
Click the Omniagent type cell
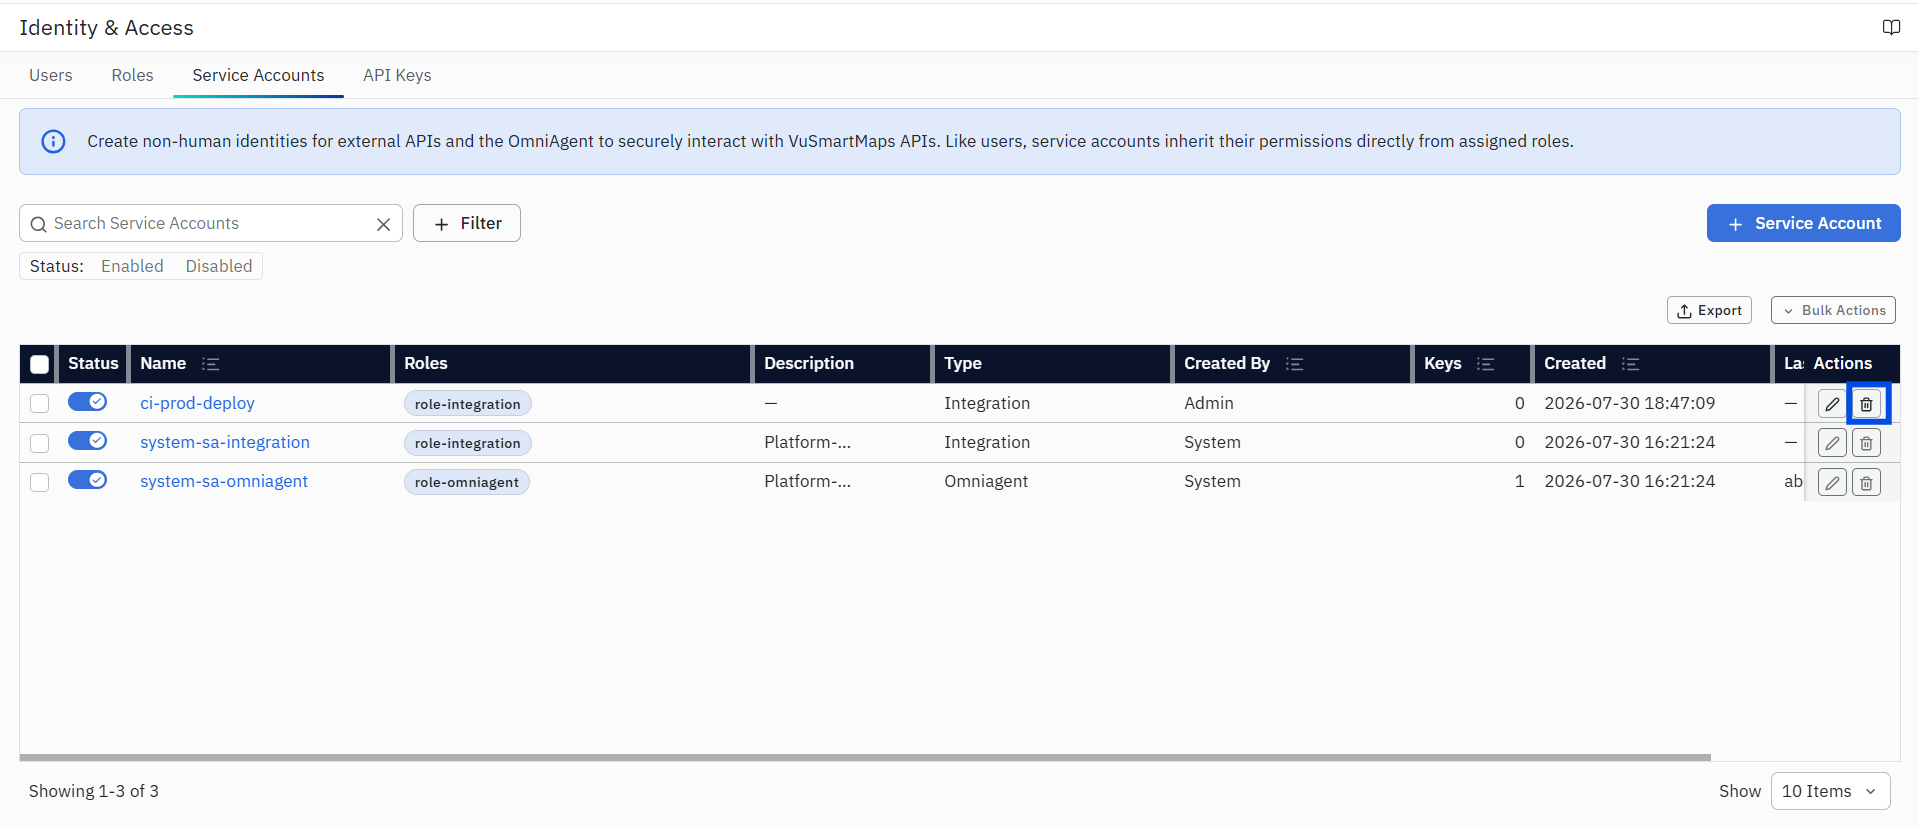pyautogui.click(x=986, y=481)
